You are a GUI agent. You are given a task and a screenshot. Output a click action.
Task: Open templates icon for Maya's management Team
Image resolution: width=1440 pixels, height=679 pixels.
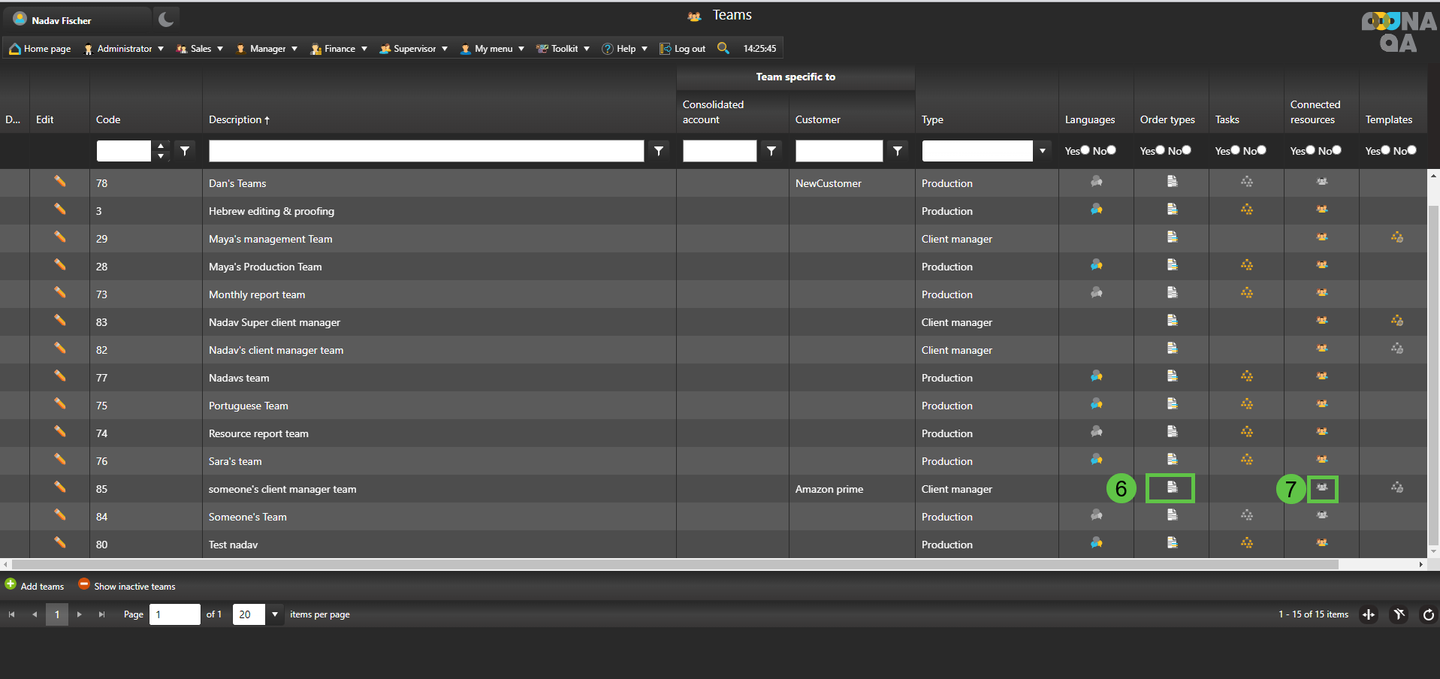[x=1397, y=238]
